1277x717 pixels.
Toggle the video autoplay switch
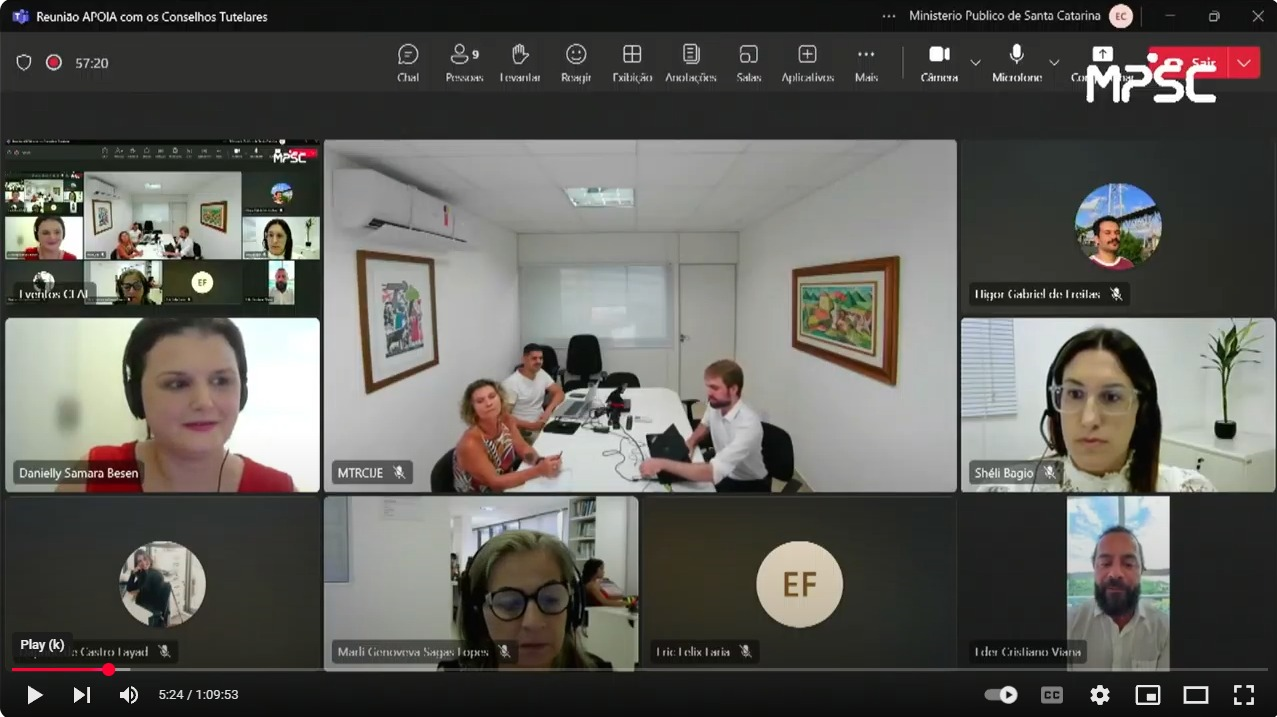(x=1001, y=695)
